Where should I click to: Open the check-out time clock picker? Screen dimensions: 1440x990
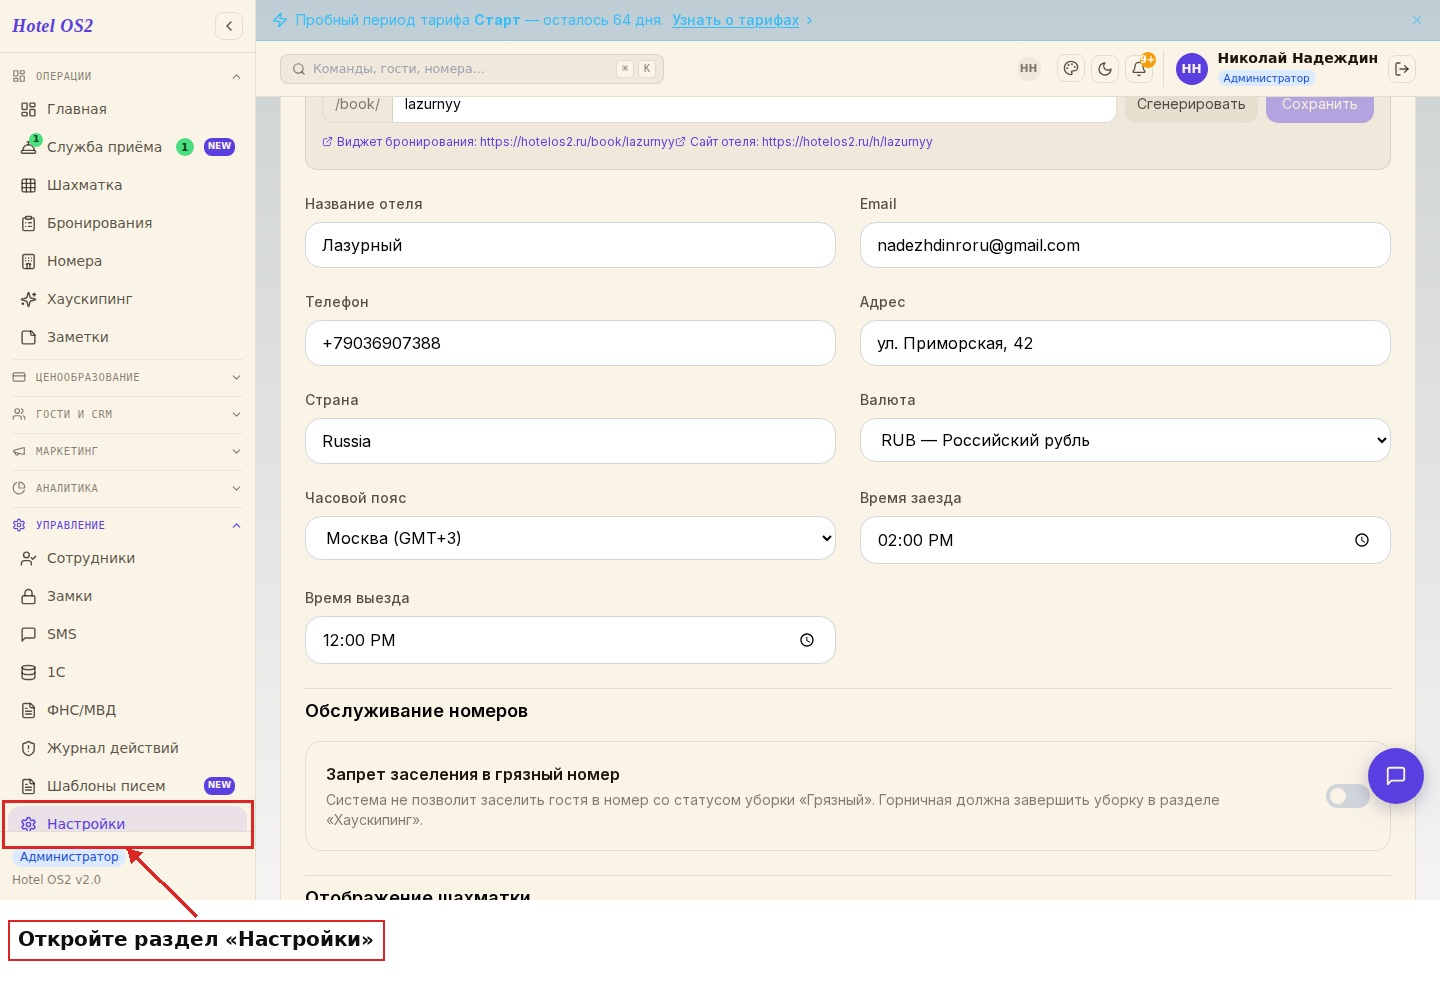click(807, 640)
